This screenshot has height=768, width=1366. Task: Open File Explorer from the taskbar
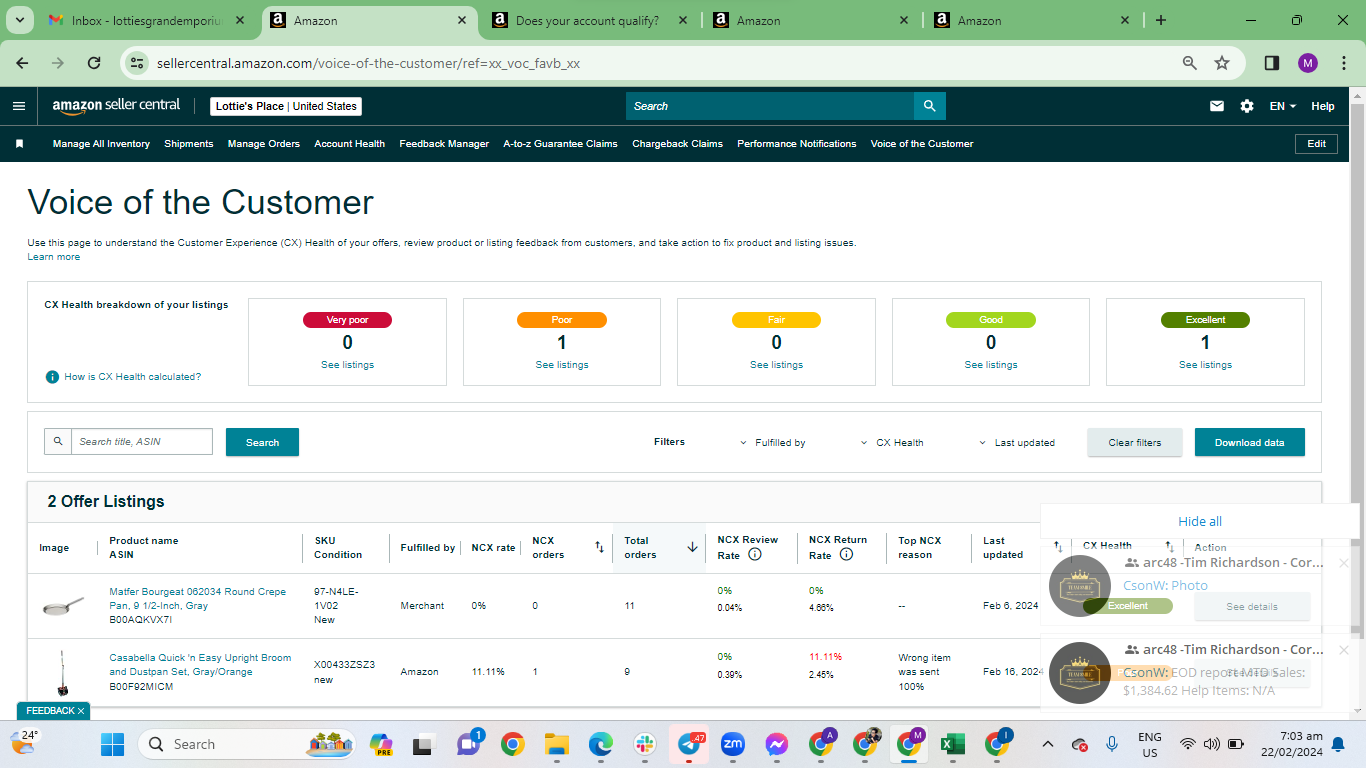click(556, 744)
